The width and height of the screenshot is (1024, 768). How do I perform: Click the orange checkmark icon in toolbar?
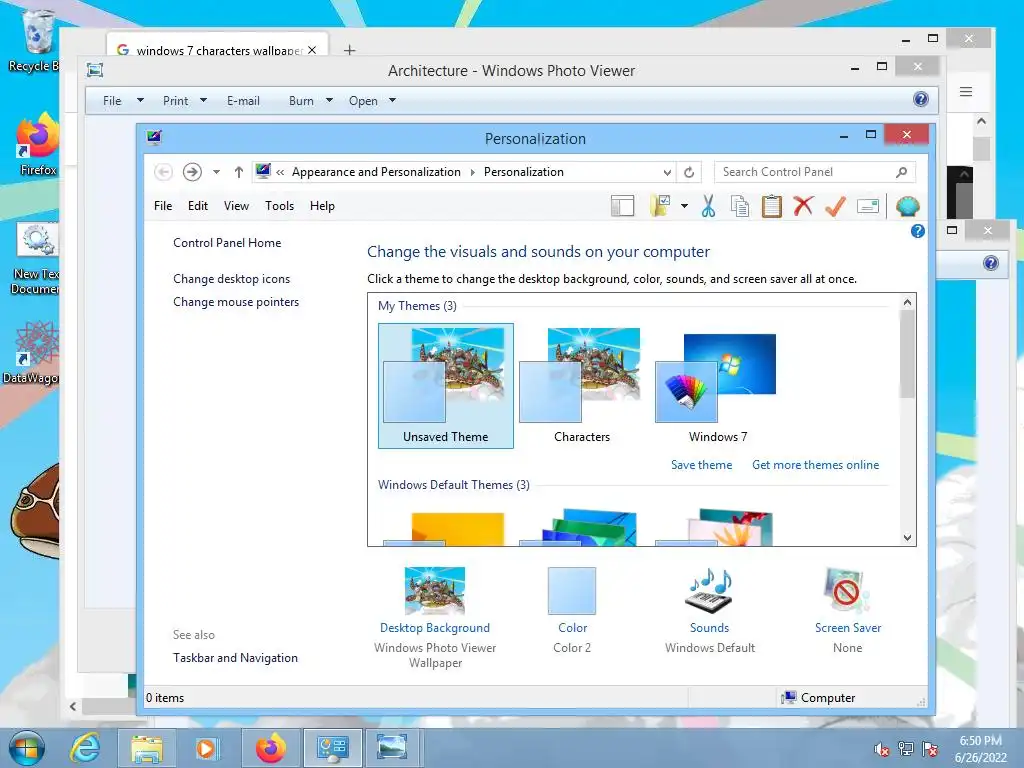pyautogui.click(x=835, y=206)
